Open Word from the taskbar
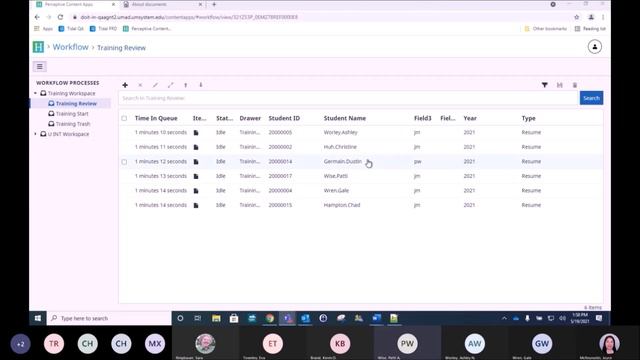 point(376,318)
